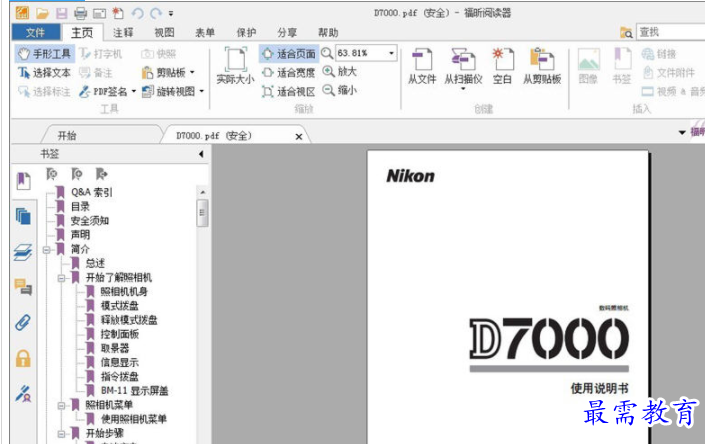Image resolution: width=705 pixels, height=444 pixels.
Task: Open the bookmarks panel sidebar icon
Action: point(23,181)
